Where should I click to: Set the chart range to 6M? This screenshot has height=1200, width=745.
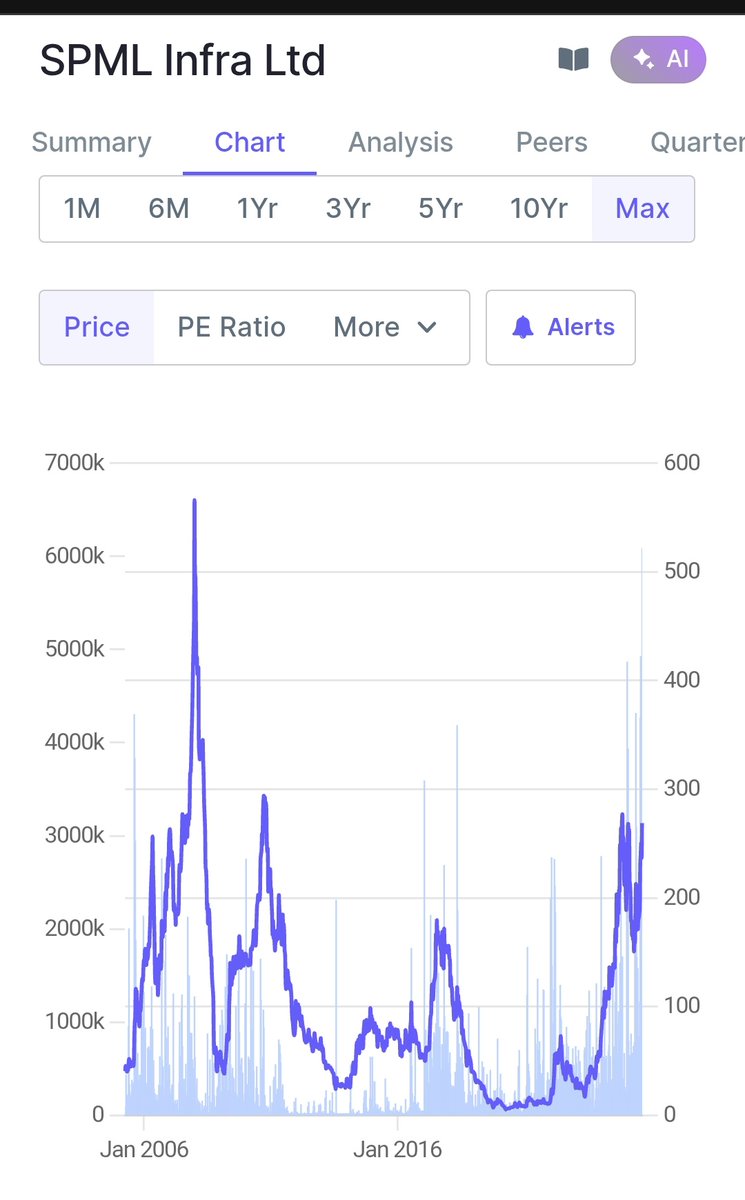169,209
